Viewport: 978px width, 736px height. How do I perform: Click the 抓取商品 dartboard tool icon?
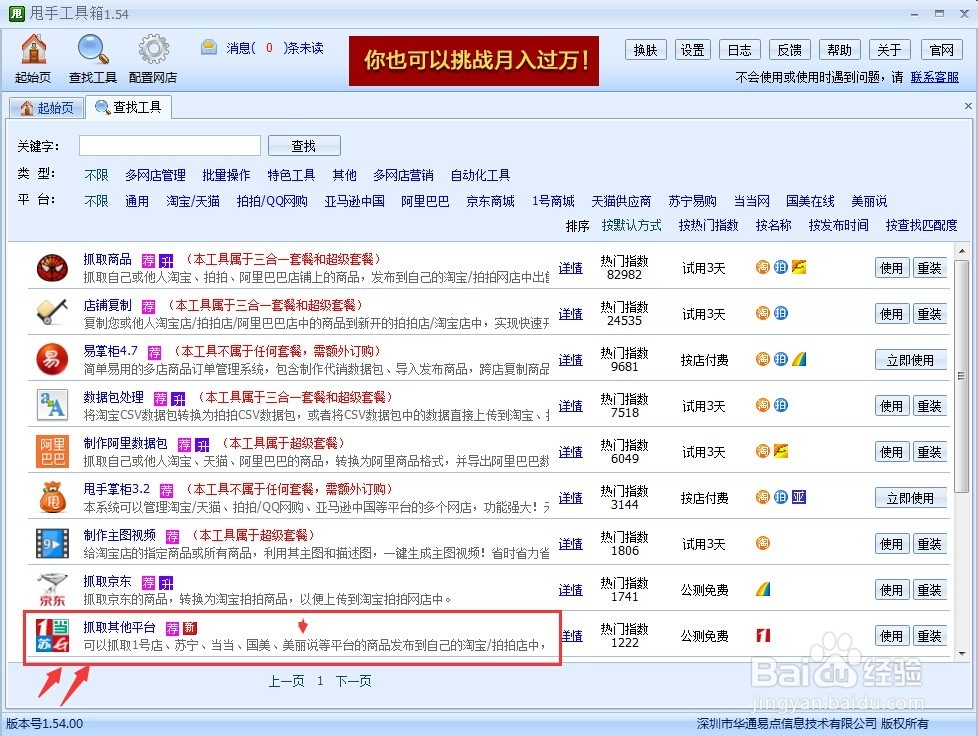51,268
